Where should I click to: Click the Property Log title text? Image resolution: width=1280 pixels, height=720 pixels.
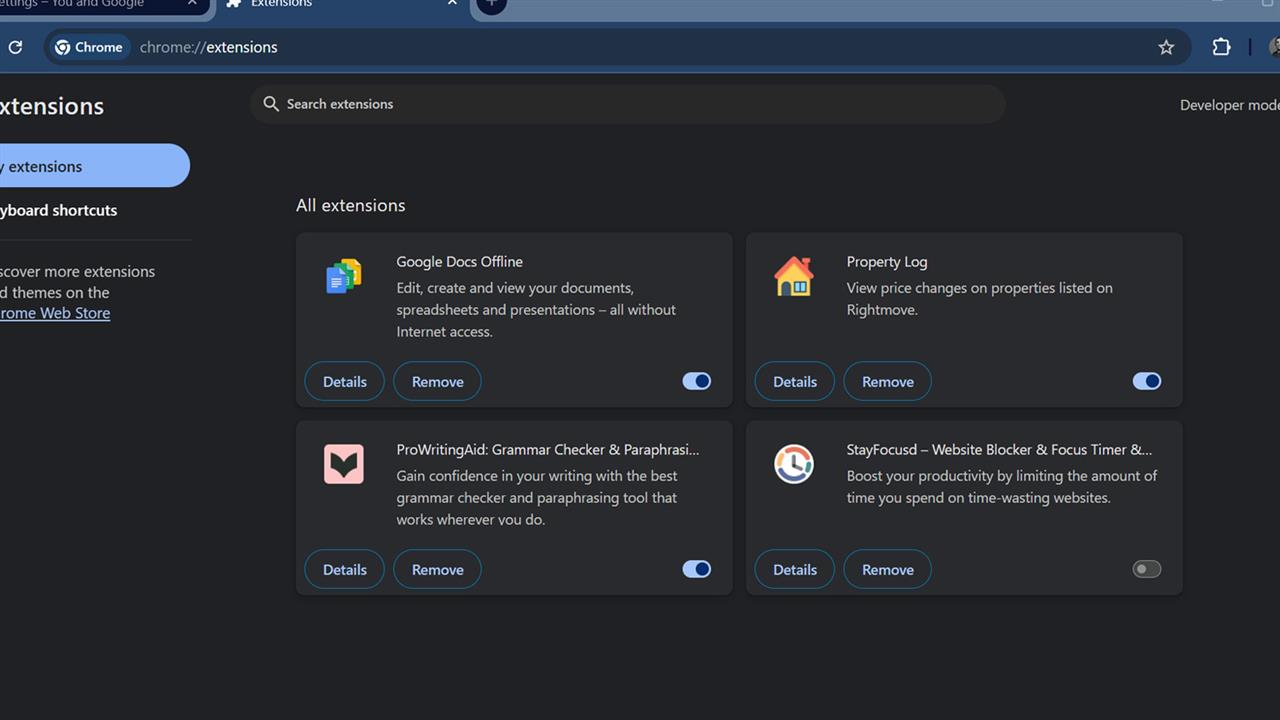[887, 262]
